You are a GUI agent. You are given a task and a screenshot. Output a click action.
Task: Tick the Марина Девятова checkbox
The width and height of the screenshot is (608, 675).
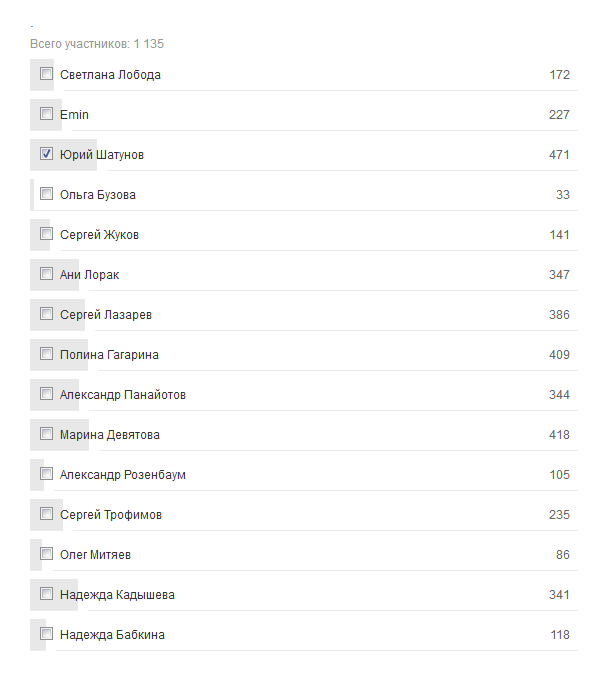pos(46,434)
